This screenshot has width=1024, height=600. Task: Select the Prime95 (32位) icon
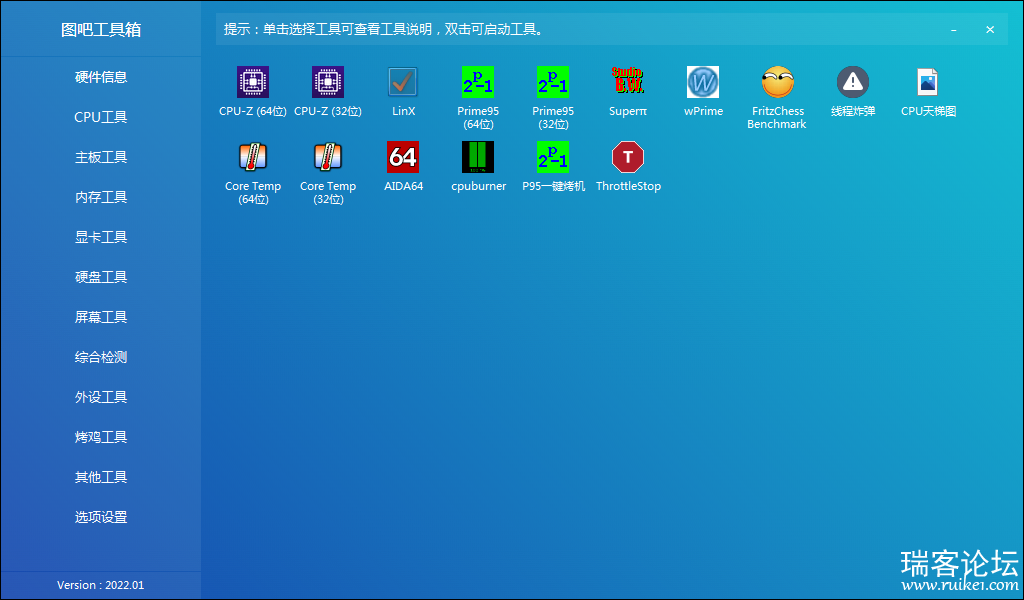pyautogui.click(x=553, y=82)
